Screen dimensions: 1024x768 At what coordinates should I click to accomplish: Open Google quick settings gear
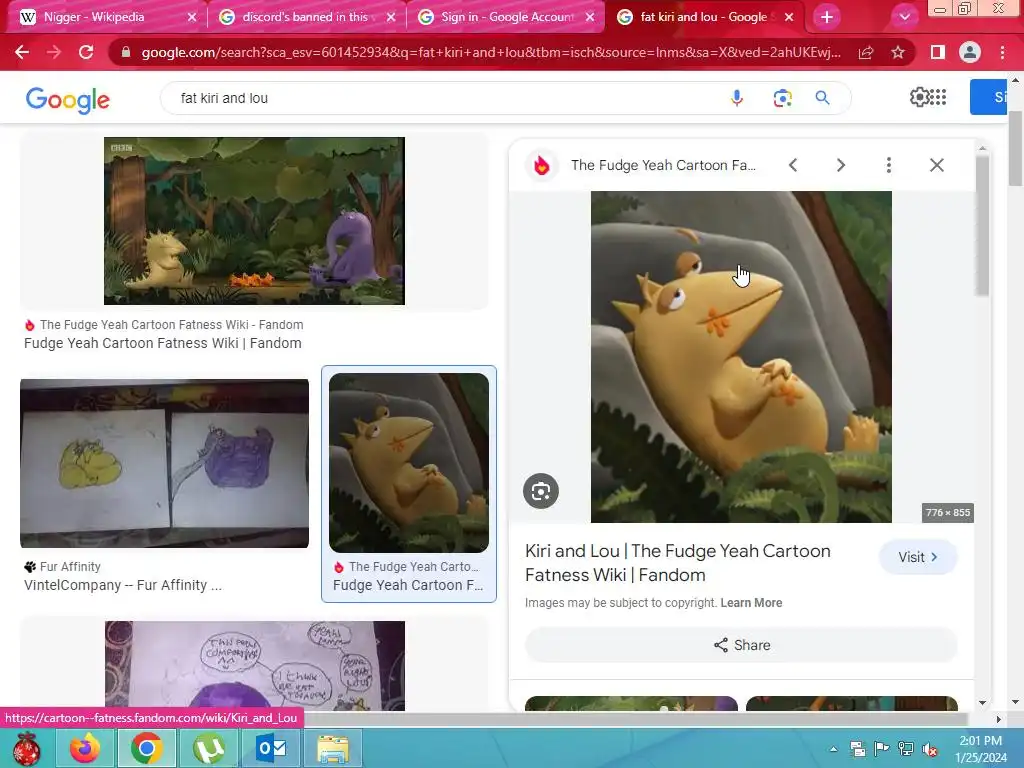pyautogui.click(x=919, y=97)
